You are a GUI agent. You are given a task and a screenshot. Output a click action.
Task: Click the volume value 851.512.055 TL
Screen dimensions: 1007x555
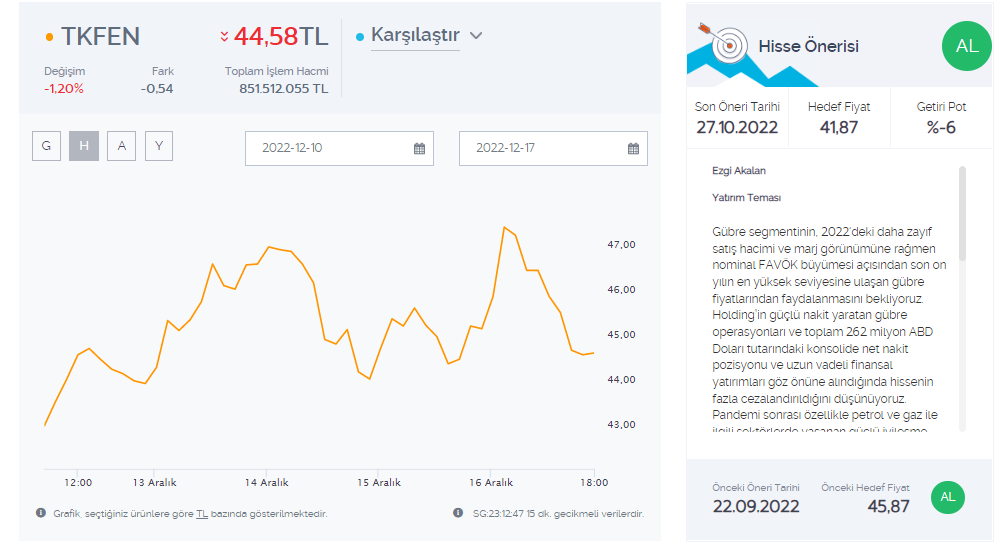click(283, 89)
